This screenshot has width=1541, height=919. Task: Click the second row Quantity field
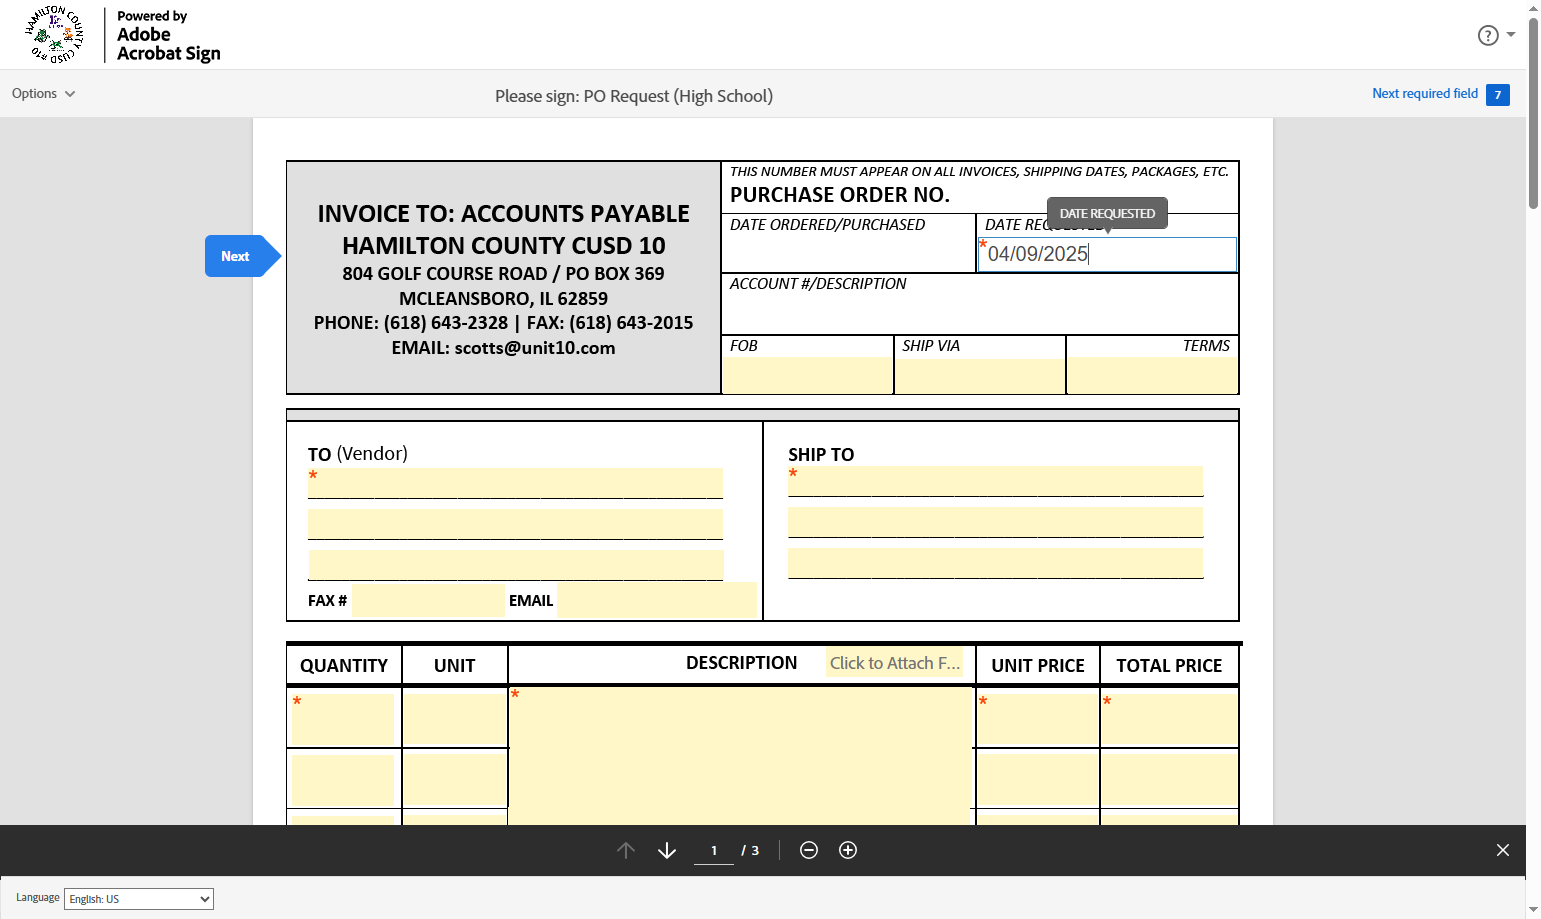[344, 779]
